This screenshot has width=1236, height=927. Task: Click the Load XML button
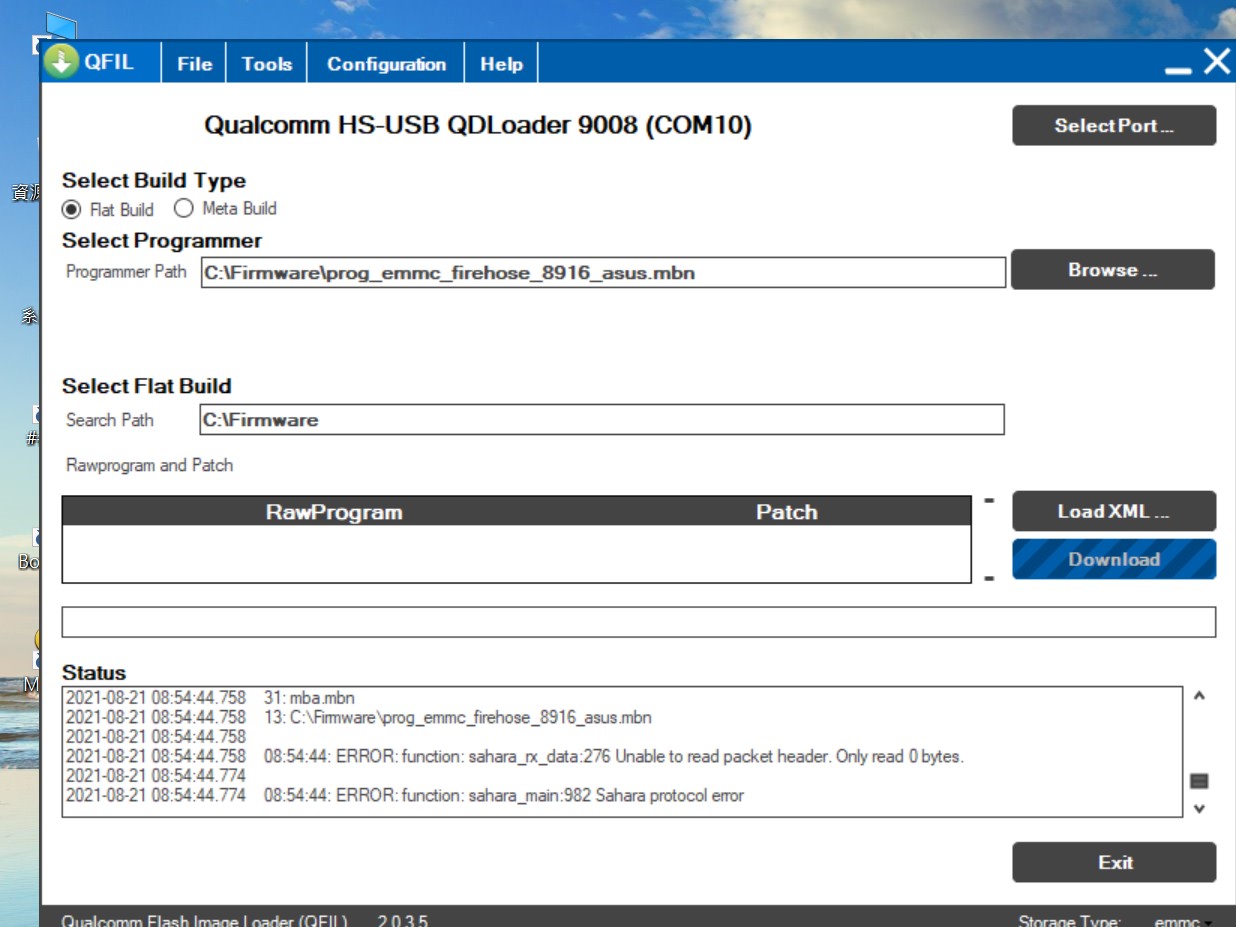1114,511
